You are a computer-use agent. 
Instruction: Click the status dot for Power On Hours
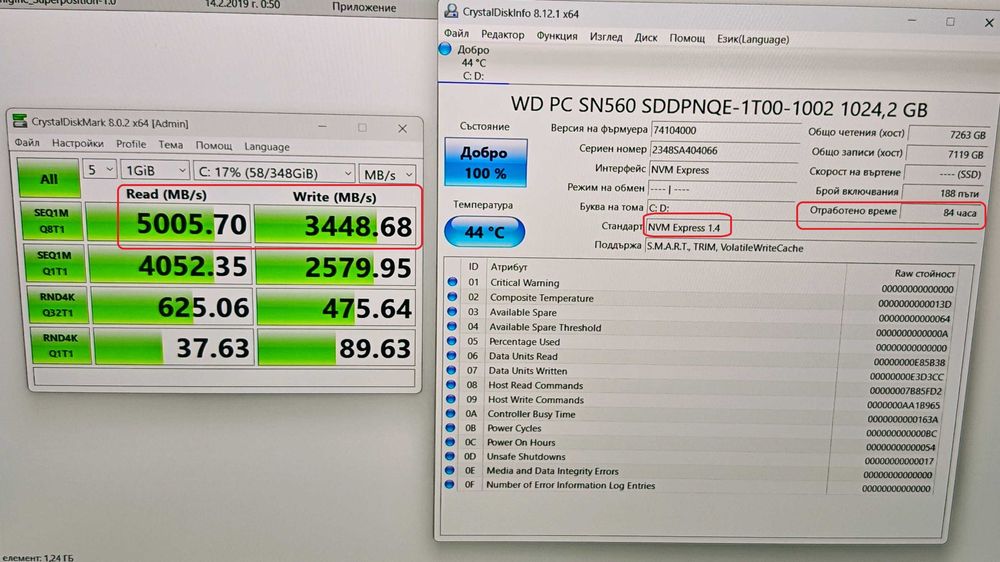[450, 441]
